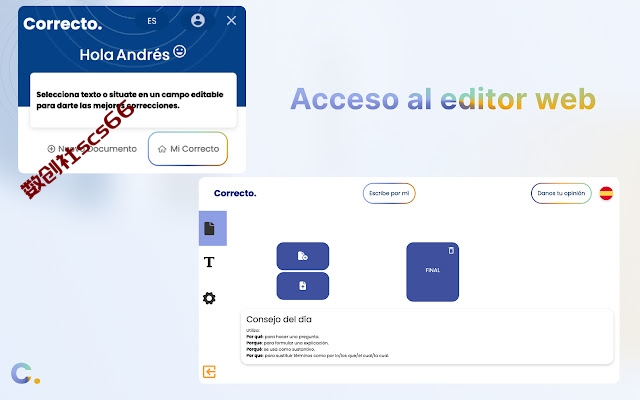This screenshot has width=640, height=400.
Task: Click the smiley icon beside Hola Andrés
Action: [180, 51]
